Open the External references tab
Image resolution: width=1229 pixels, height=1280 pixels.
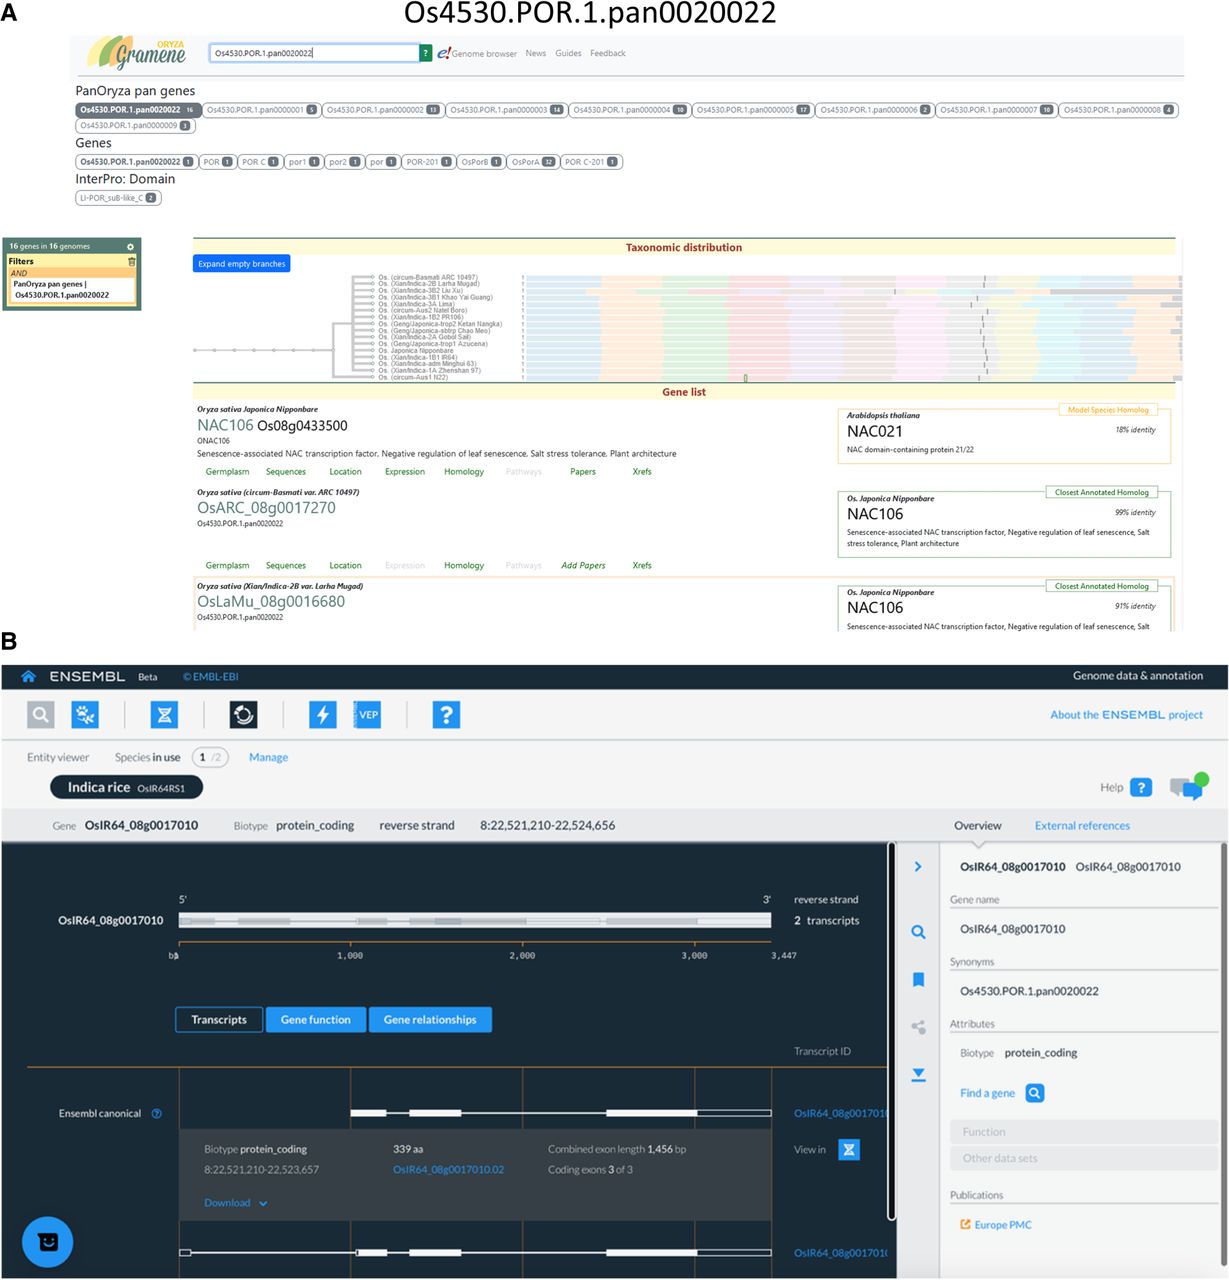pyautogui.click(x=1082, y=826)
